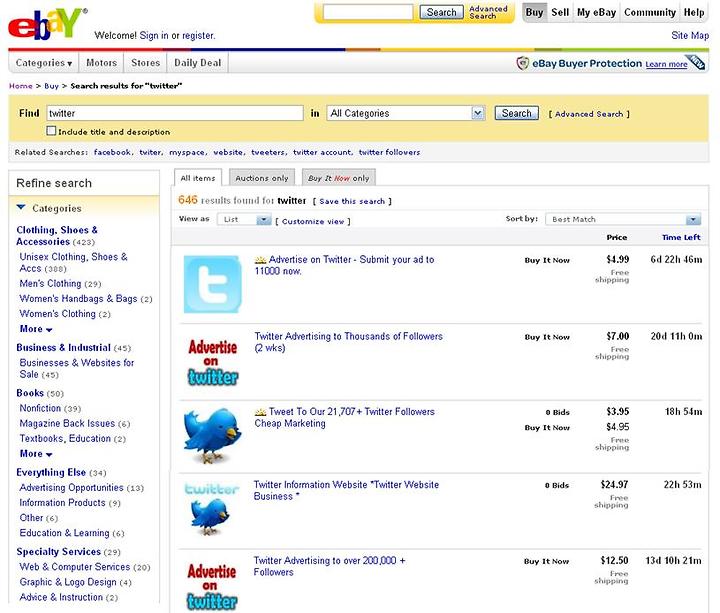
Task: Open the Twitter Information Website listing thumbnail
Action: point(212,509)
